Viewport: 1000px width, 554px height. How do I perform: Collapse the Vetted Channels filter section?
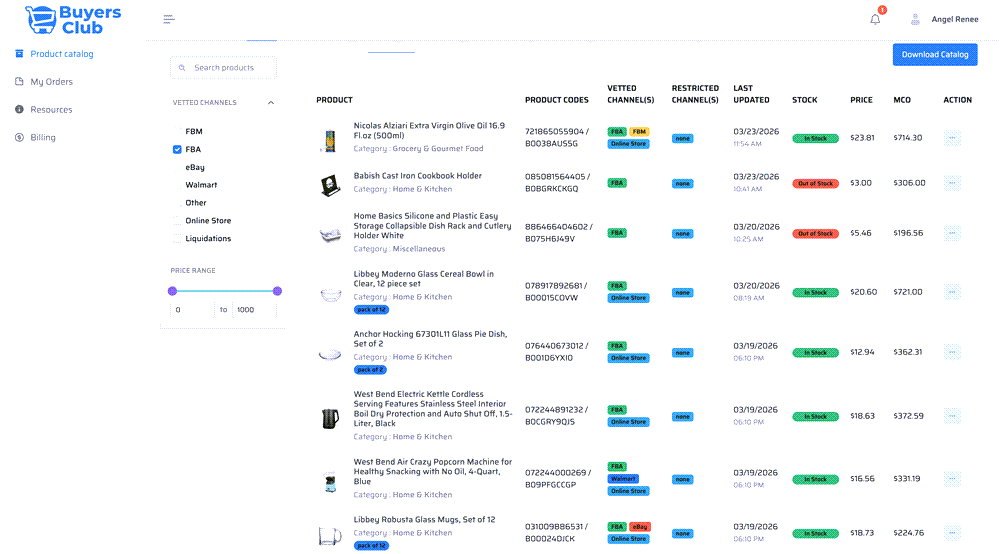pos(271,103)
